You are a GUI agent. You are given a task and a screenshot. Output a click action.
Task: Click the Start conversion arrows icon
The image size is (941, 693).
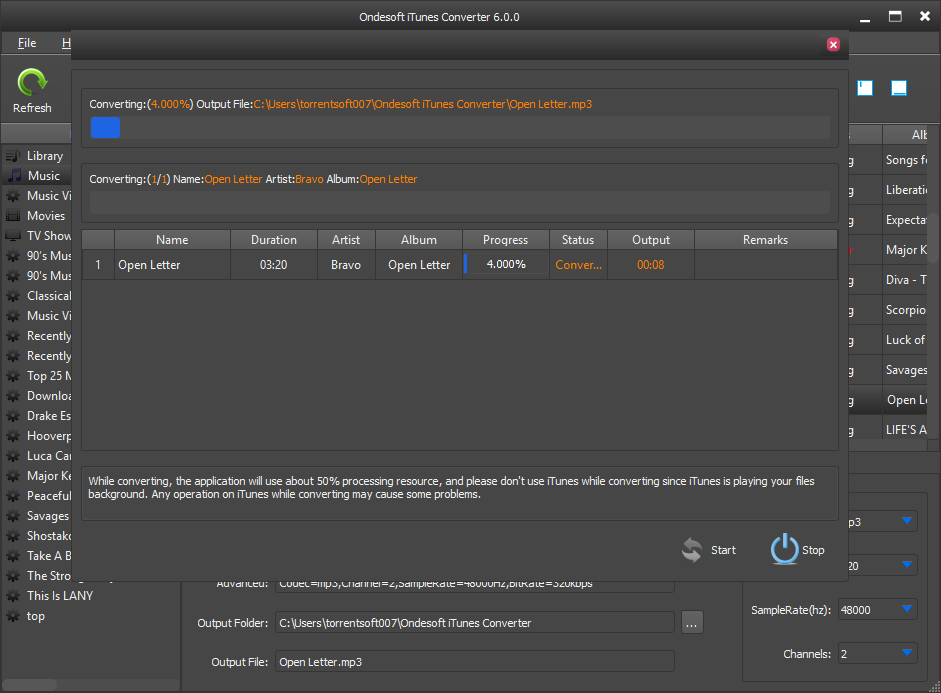tap(692, 550)
